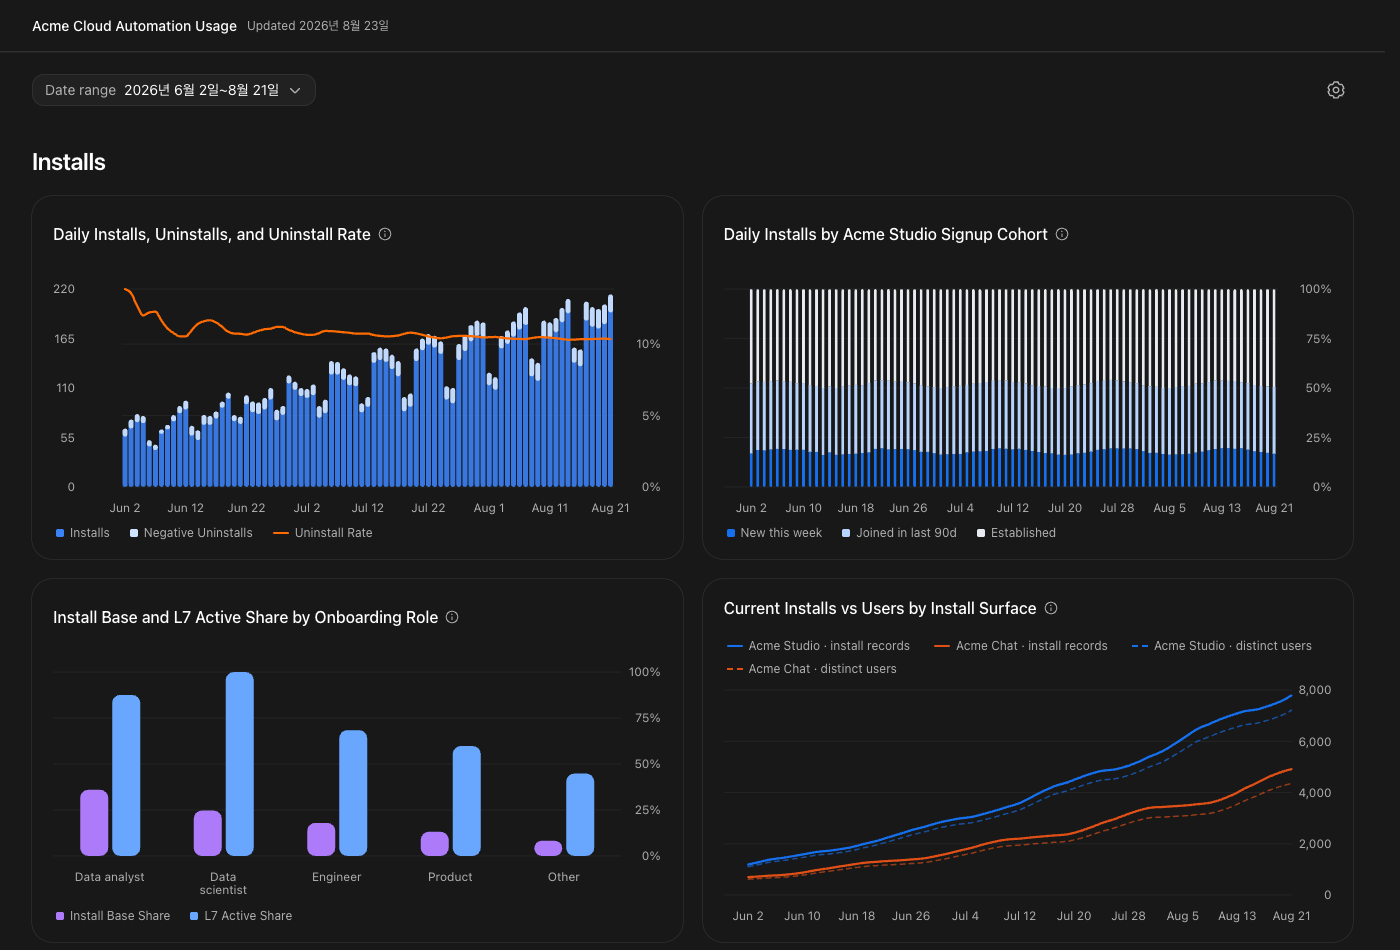This screenshot has height=950, width=1400.
Task: Click the Product axis label
Action: (x=450, y=877)
